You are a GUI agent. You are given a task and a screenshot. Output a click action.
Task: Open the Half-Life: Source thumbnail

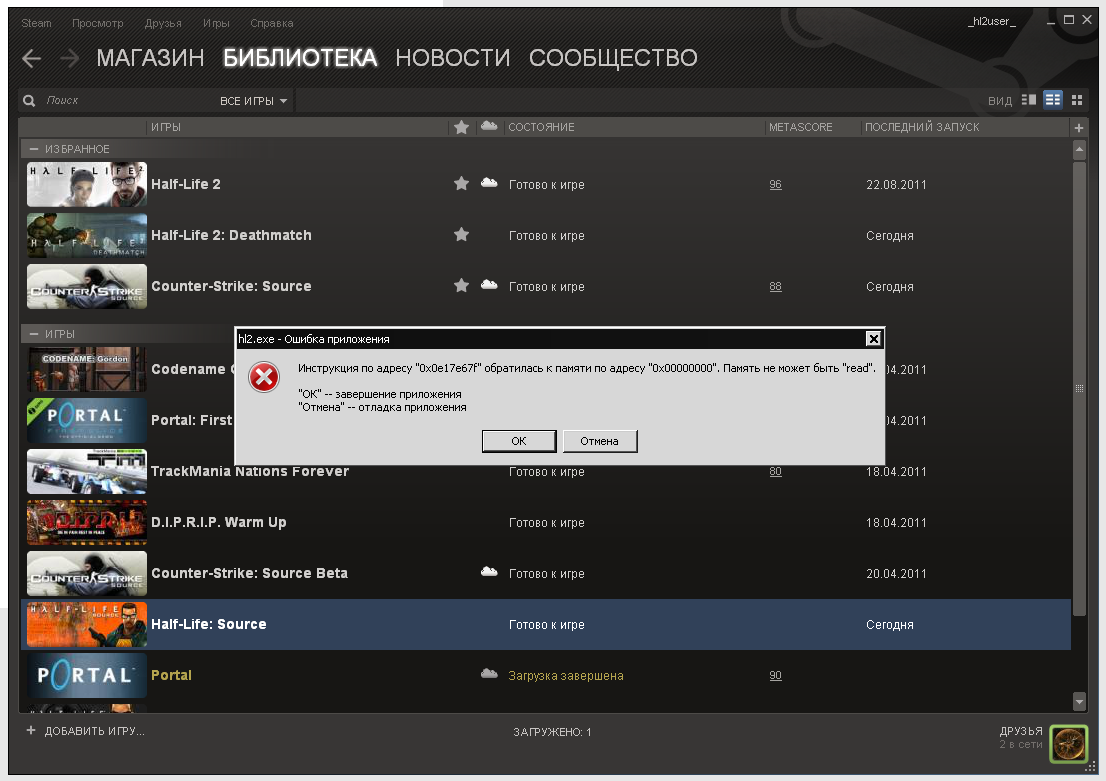point(87,624)
